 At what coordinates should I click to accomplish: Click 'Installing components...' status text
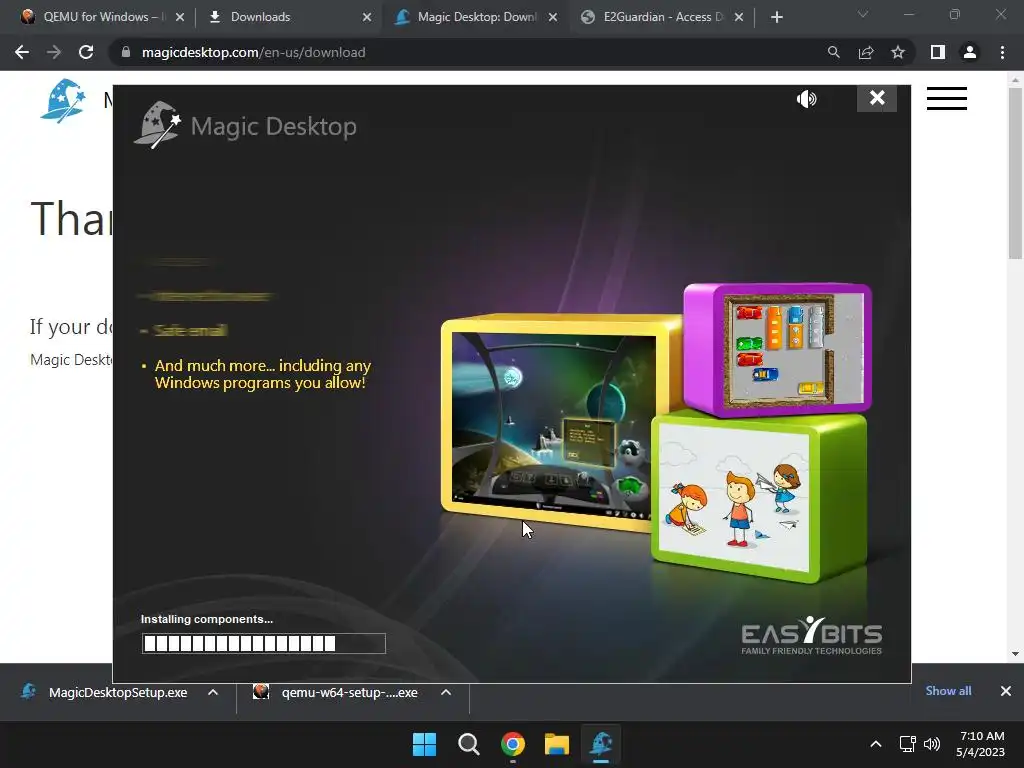point(206,619)
